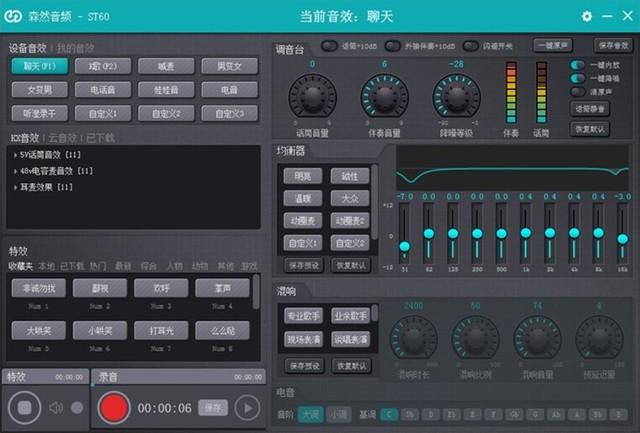Image resolution: width=640 pixels, height=433 pixels.
Task: Select the 电话音 device effect
Action: point(103,90)
